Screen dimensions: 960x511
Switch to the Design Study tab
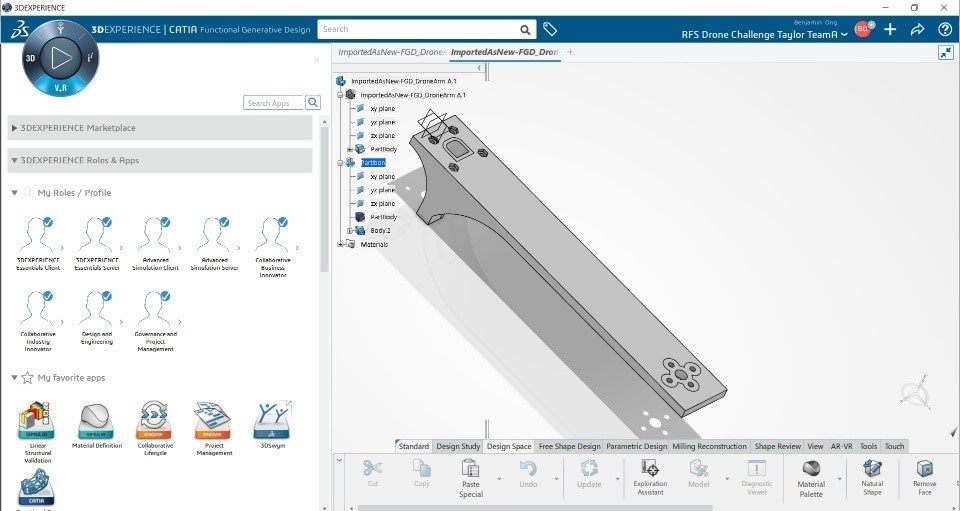pyautogui.click(x=458, y=446)
